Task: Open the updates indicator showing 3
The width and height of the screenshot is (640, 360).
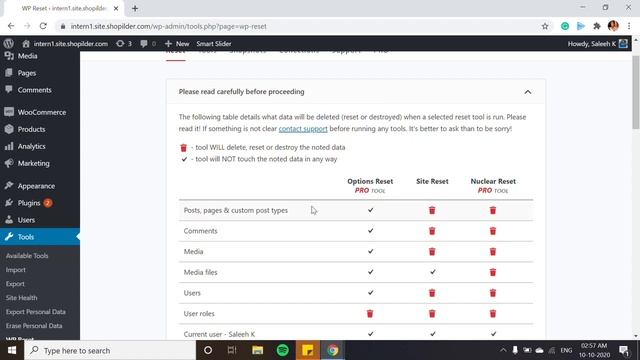Action: point(124,44)
